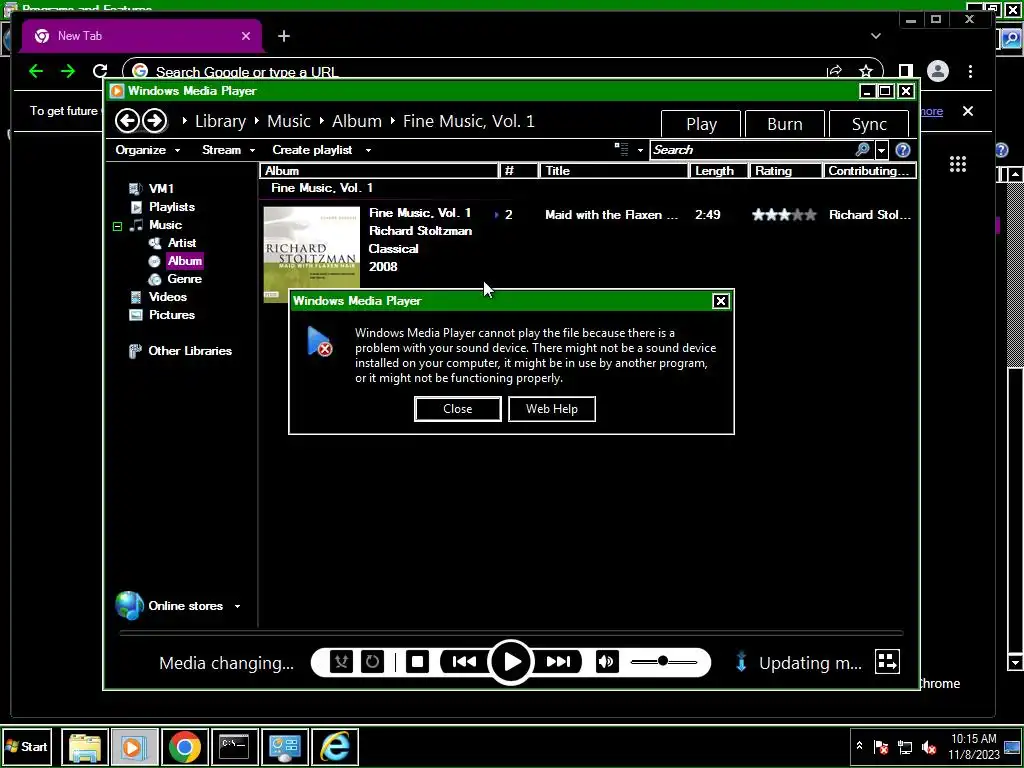
Task: Select track Maid with the Flaxen
Action: click(x=611, y=215)
